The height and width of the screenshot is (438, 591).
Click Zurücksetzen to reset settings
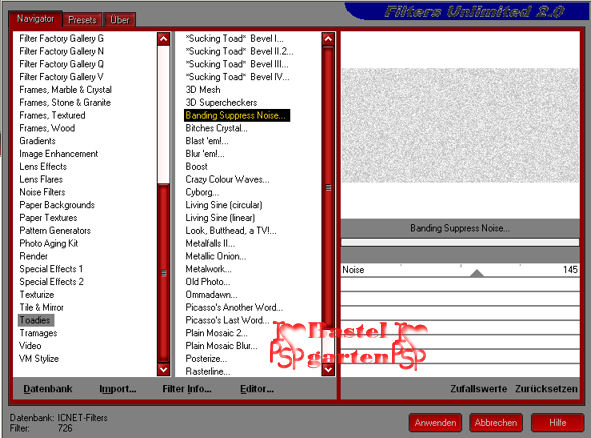(x=546, y=389)
